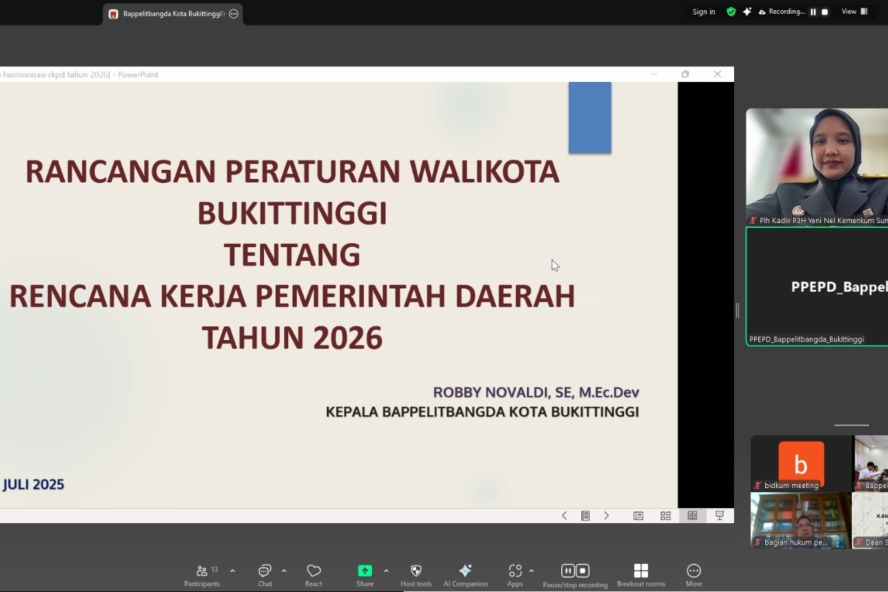Click the Sign in button

[x=703, y=12]
